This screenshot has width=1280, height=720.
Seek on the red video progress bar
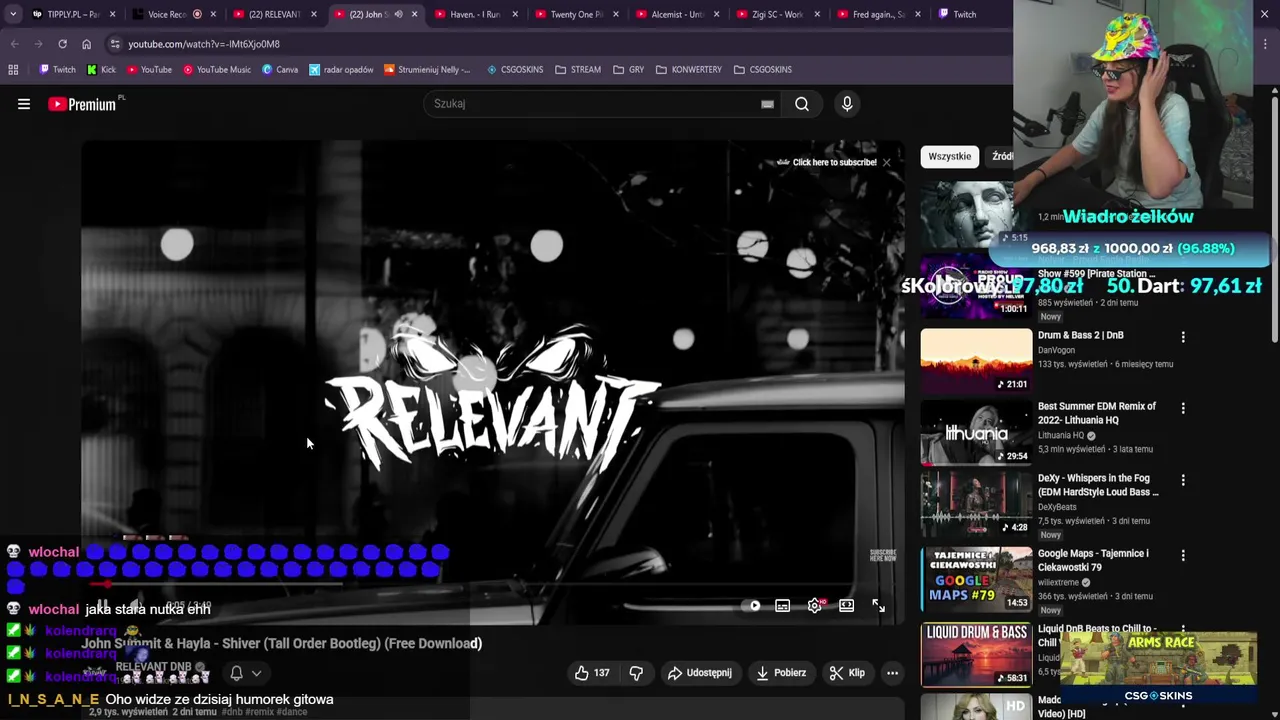[492, 585]
